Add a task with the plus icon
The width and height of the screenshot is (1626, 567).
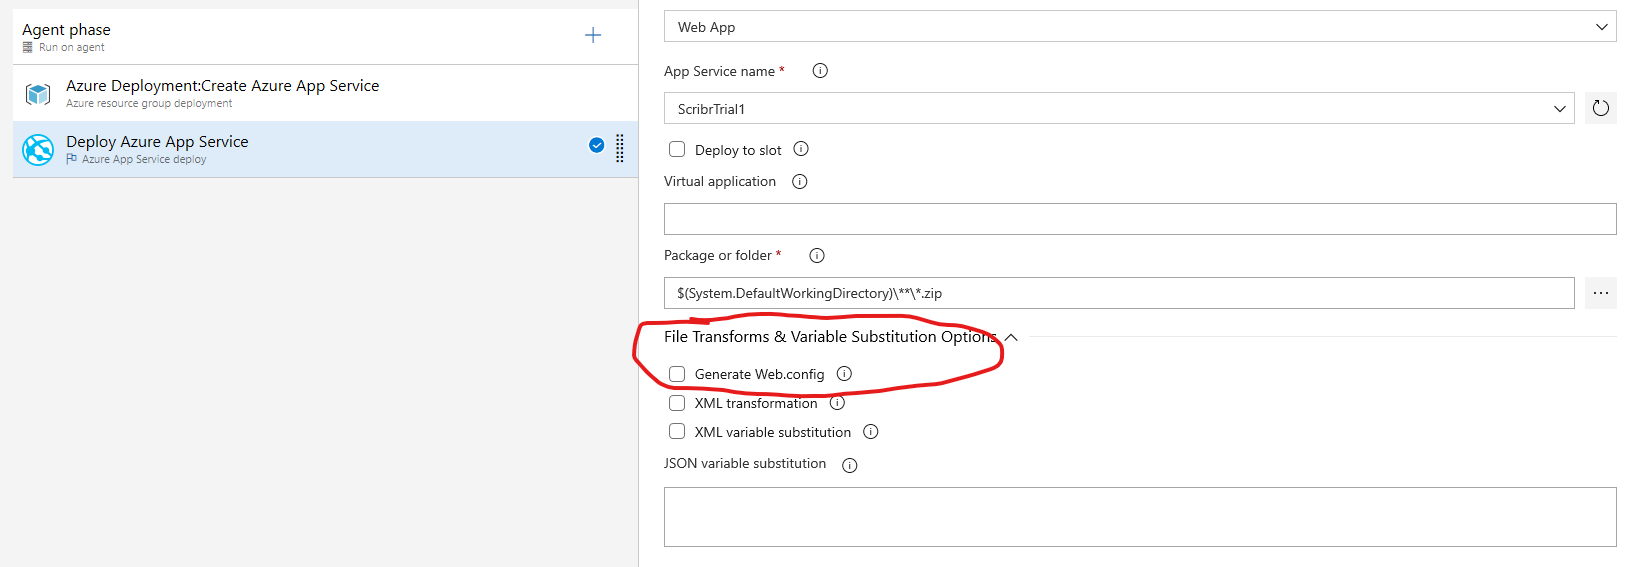click(593, 35)
